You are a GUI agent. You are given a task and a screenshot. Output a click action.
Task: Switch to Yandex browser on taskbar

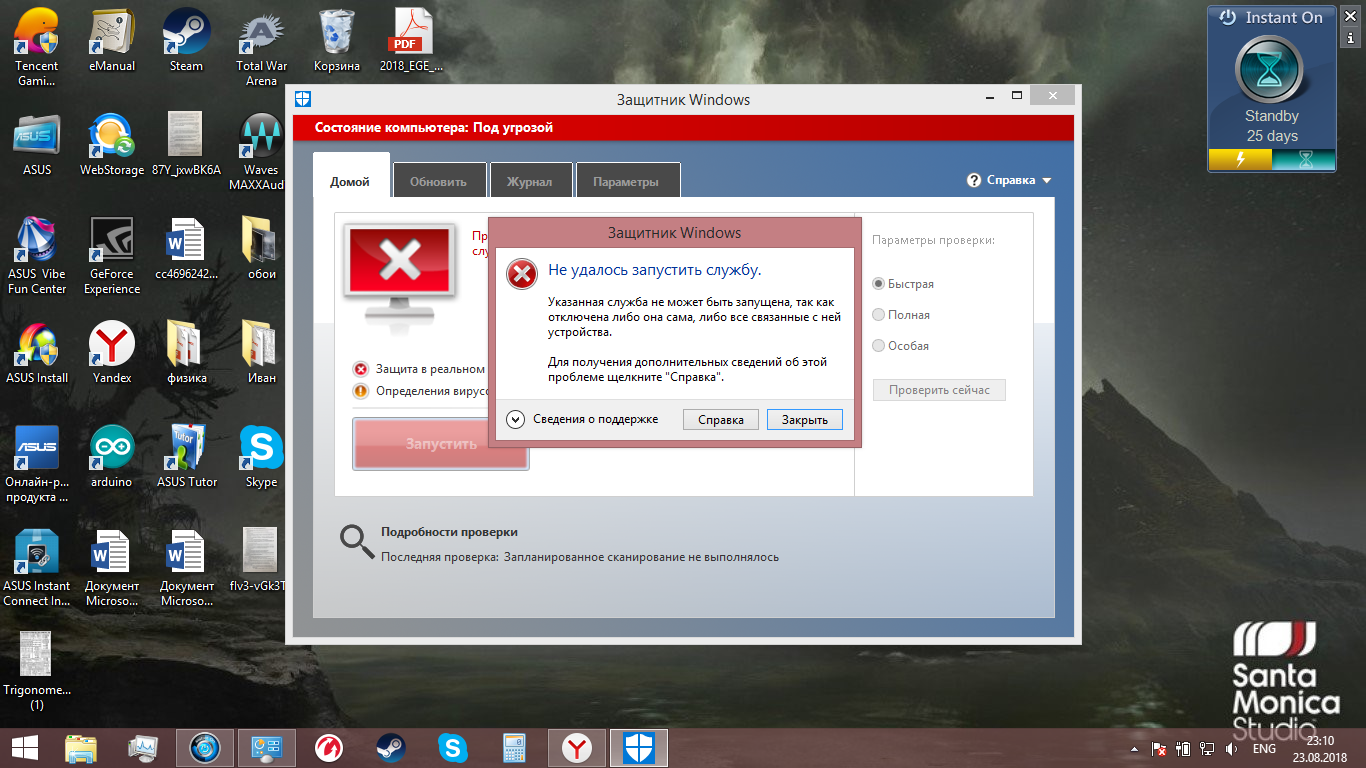[576, 748]
